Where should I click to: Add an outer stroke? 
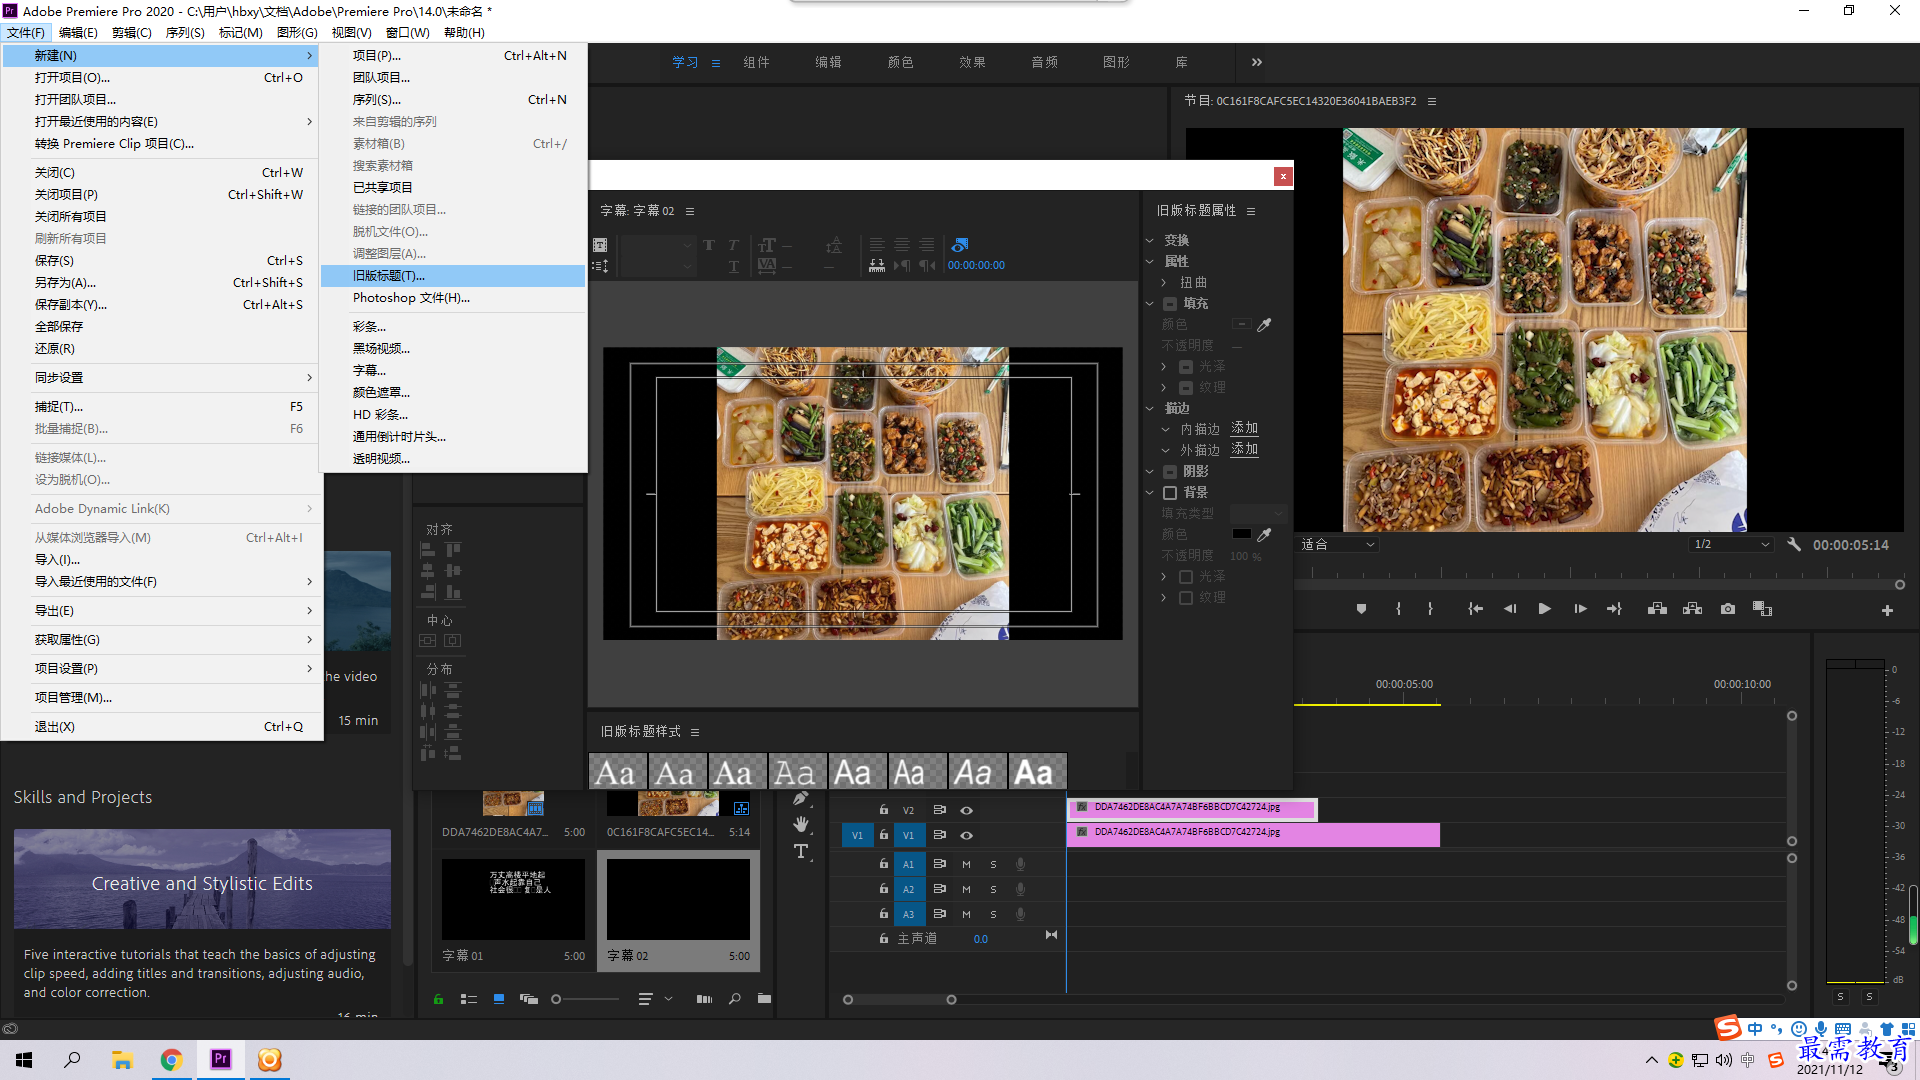point(1245,450)
